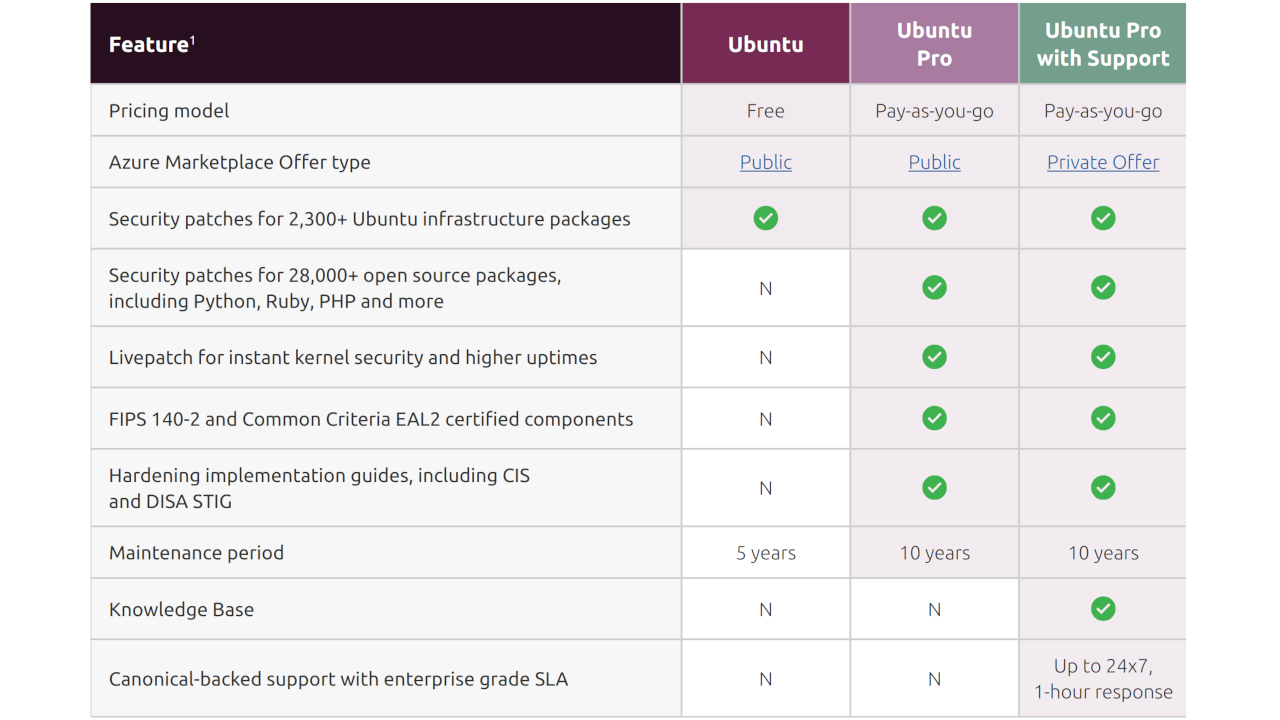The height and width of the screenshot is (720, 1280).
Task: Click Ubuntu Pro's infrastructure patches checkmark
Action: [x=934, y=218]
